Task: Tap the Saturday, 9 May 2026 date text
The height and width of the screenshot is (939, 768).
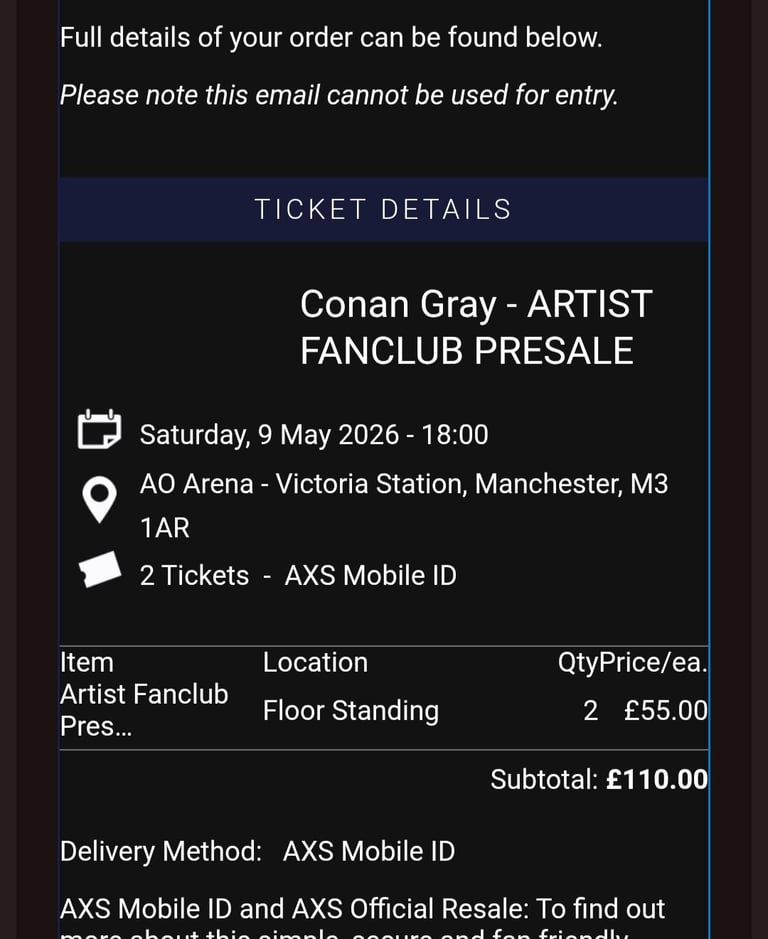Action: 313,435
